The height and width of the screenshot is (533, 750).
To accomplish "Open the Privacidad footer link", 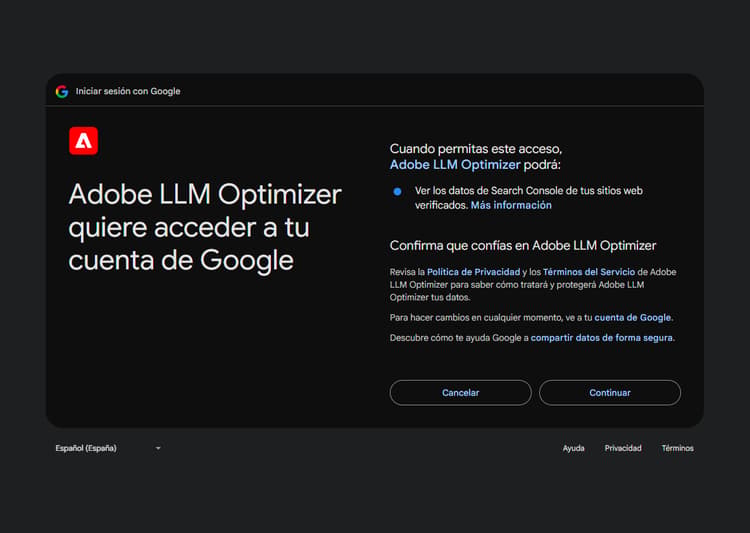I will point(623,448).
